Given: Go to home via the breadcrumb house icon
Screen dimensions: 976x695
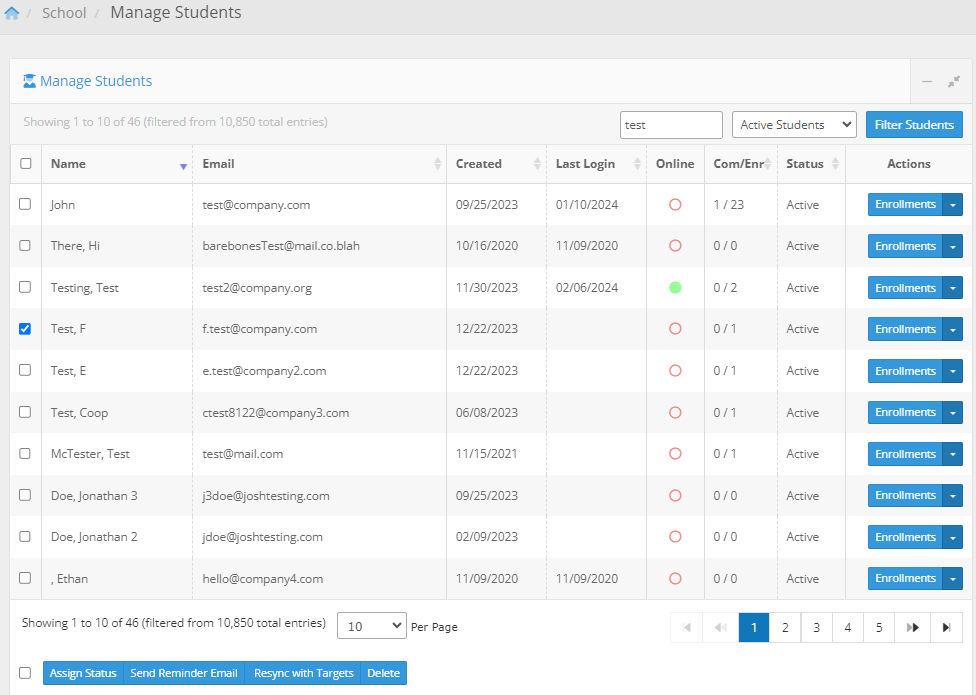Looking at the screenshot, I should pyautogui.click(x=12, y=13).
